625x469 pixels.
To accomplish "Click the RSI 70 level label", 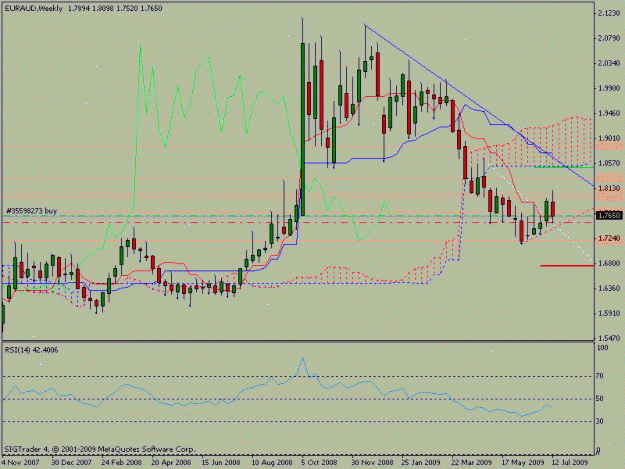I will tap(599, 376).
